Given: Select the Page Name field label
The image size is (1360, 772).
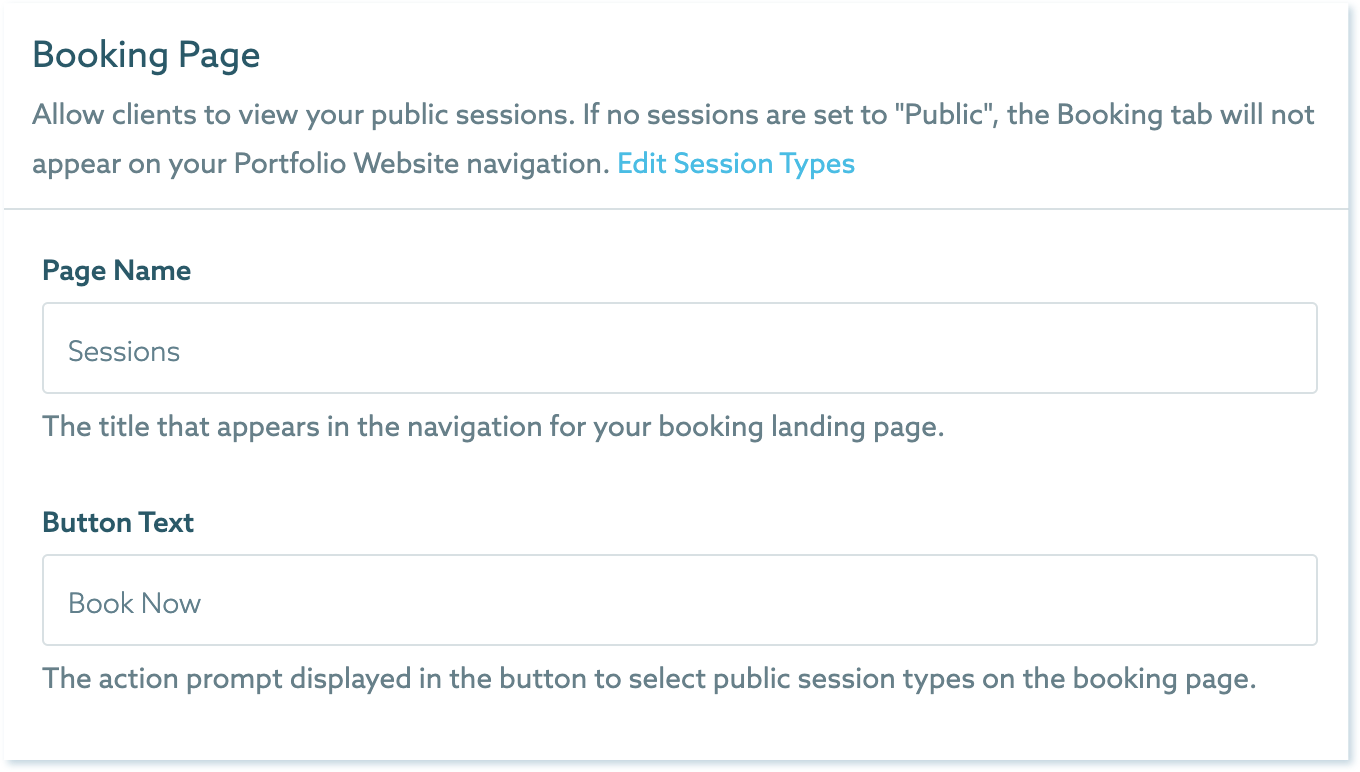Looking at the screenshot, I should (117, 271).
